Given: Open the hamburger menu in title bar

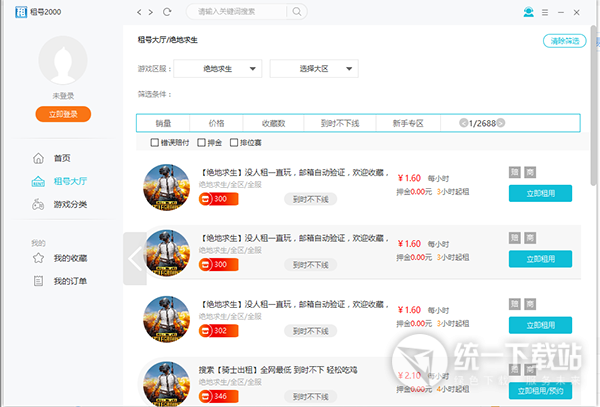Looking at the screenshot, I should (545, 12).
